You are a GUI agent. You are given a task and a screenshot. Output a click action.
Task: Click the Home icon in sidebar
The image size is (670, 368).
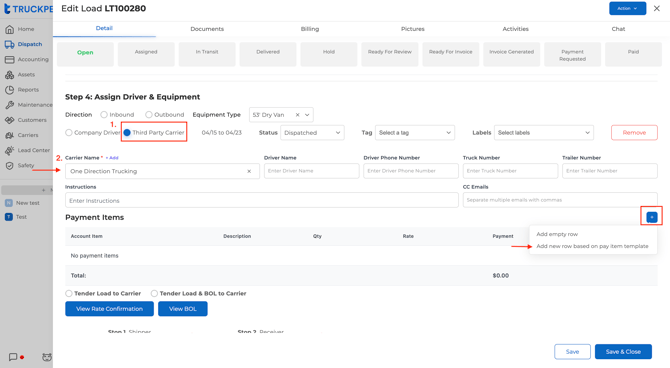click(9, 29)
